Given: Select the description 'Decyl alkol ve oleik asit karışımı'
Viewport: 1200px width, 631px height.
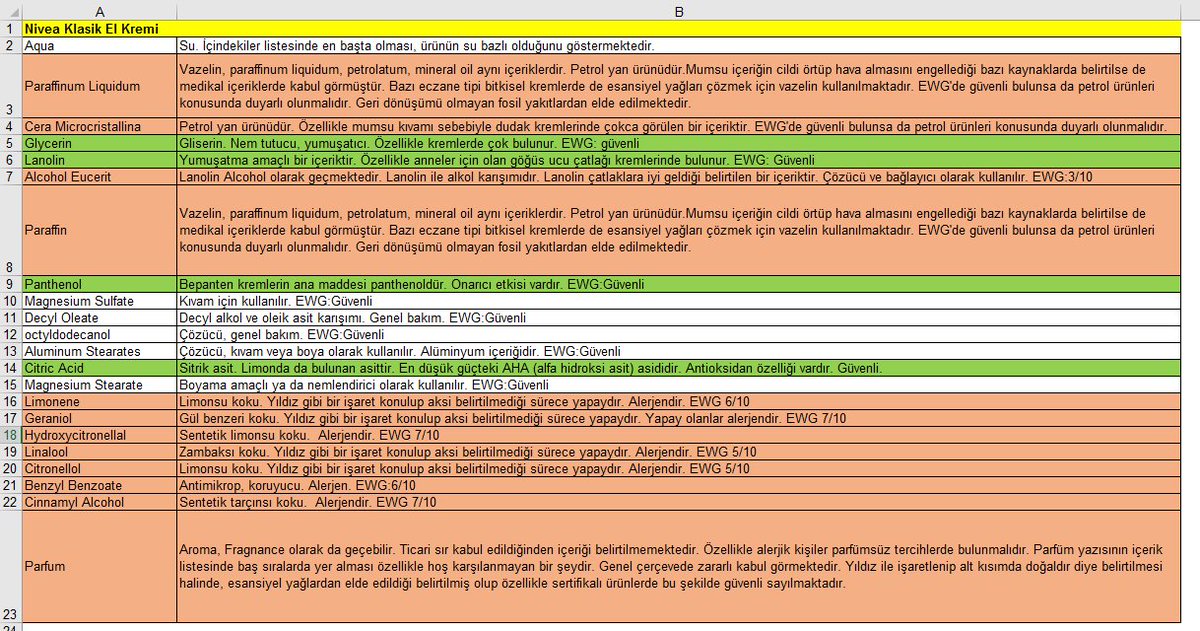Looking at the screenshot, I should (x=678, y=318).
